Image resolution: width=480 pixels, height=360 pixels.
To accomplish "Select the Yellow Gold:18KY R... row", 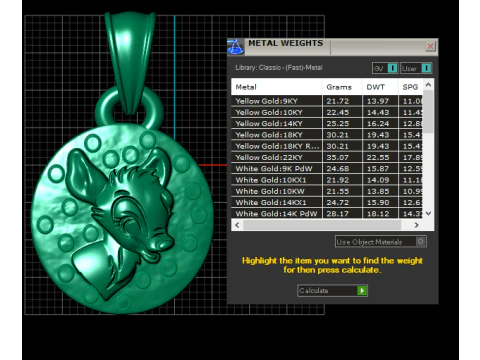I will click(x=327, y=146).
